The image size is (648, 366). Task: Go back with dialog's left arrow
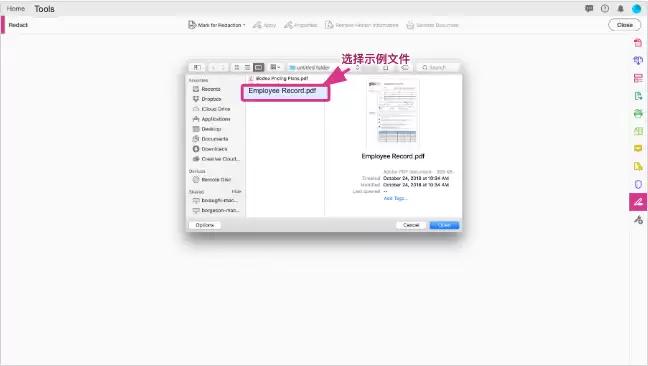[213, 67]
